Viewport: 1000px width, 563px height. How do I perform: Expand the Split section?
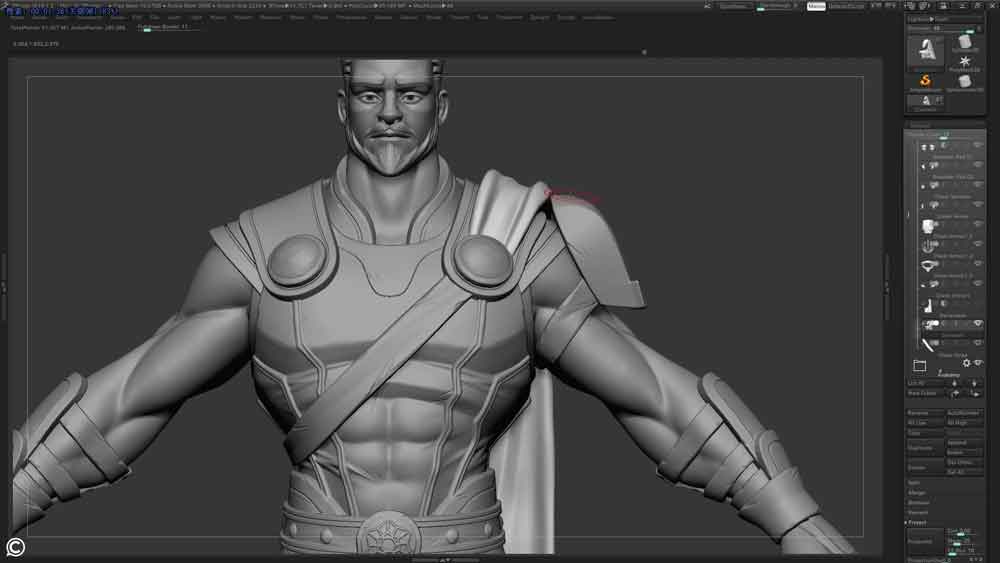point(914,483)
